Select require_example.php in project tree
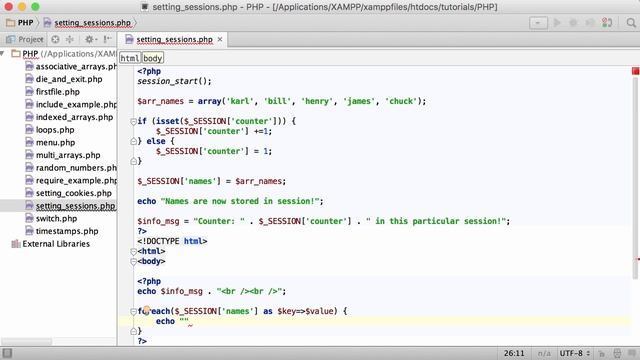The width and height of the screenshot is (640, 360). coord(71,180)
